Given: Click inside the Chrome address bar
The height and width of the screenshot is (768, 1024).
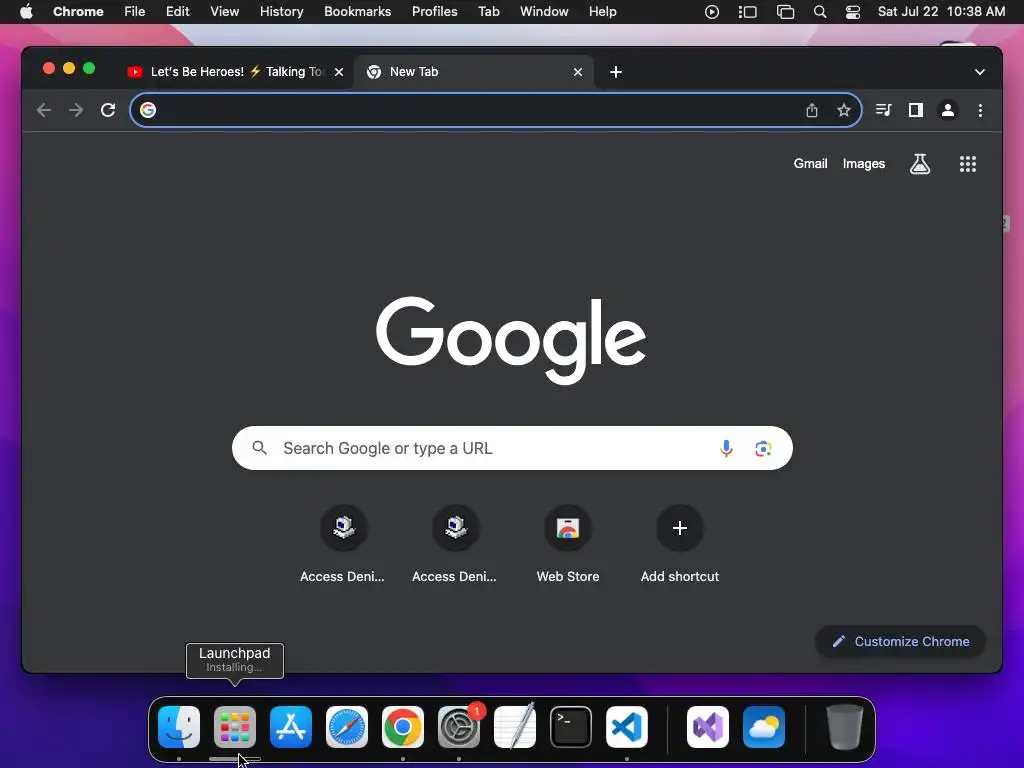Looking at the screenshot, I should pos(496,110).
